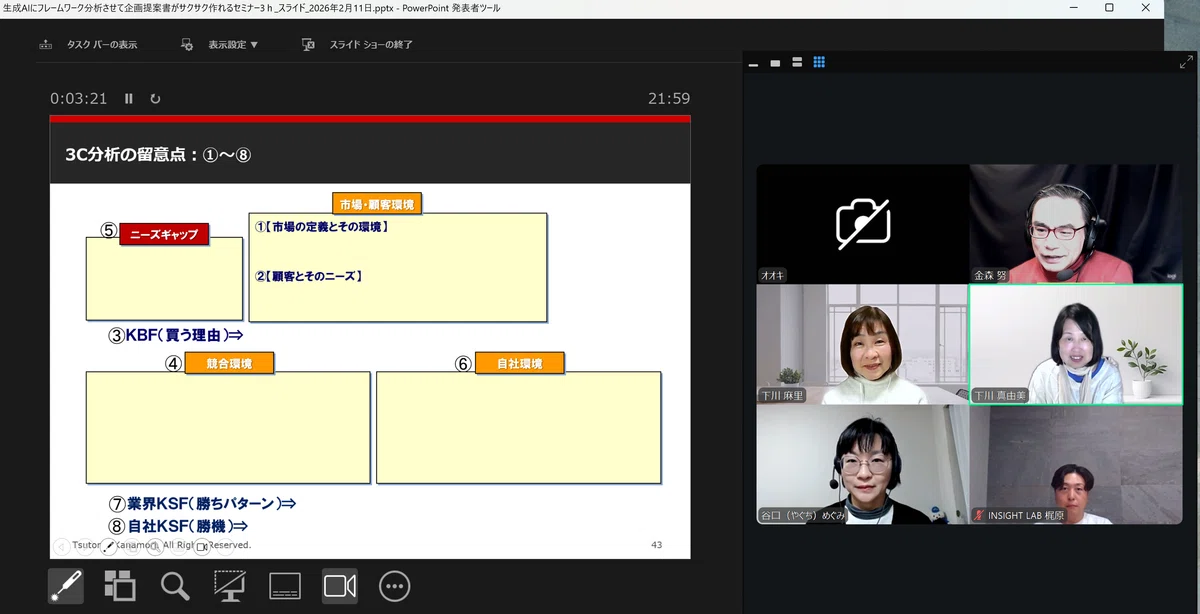The height and width of the screenshot is (614, 1200).
Task: Click the on-slide pen overlay button
Action: click(108, 547)
